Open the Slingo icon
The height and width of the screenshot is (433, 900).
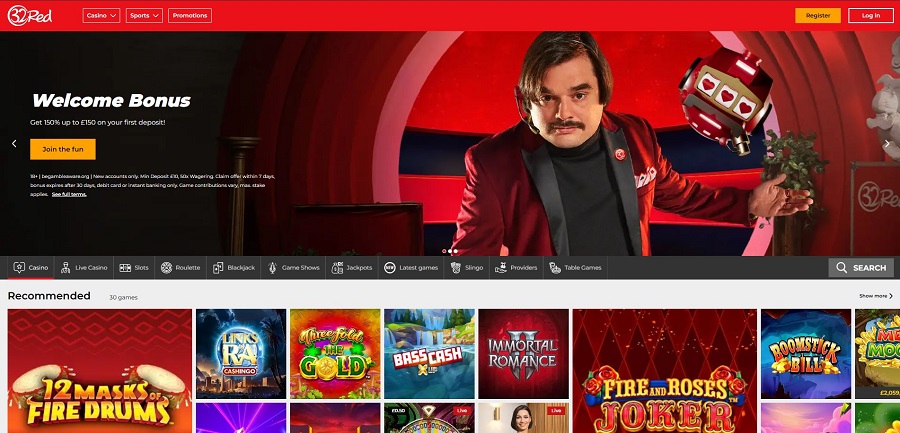(456, 268)
